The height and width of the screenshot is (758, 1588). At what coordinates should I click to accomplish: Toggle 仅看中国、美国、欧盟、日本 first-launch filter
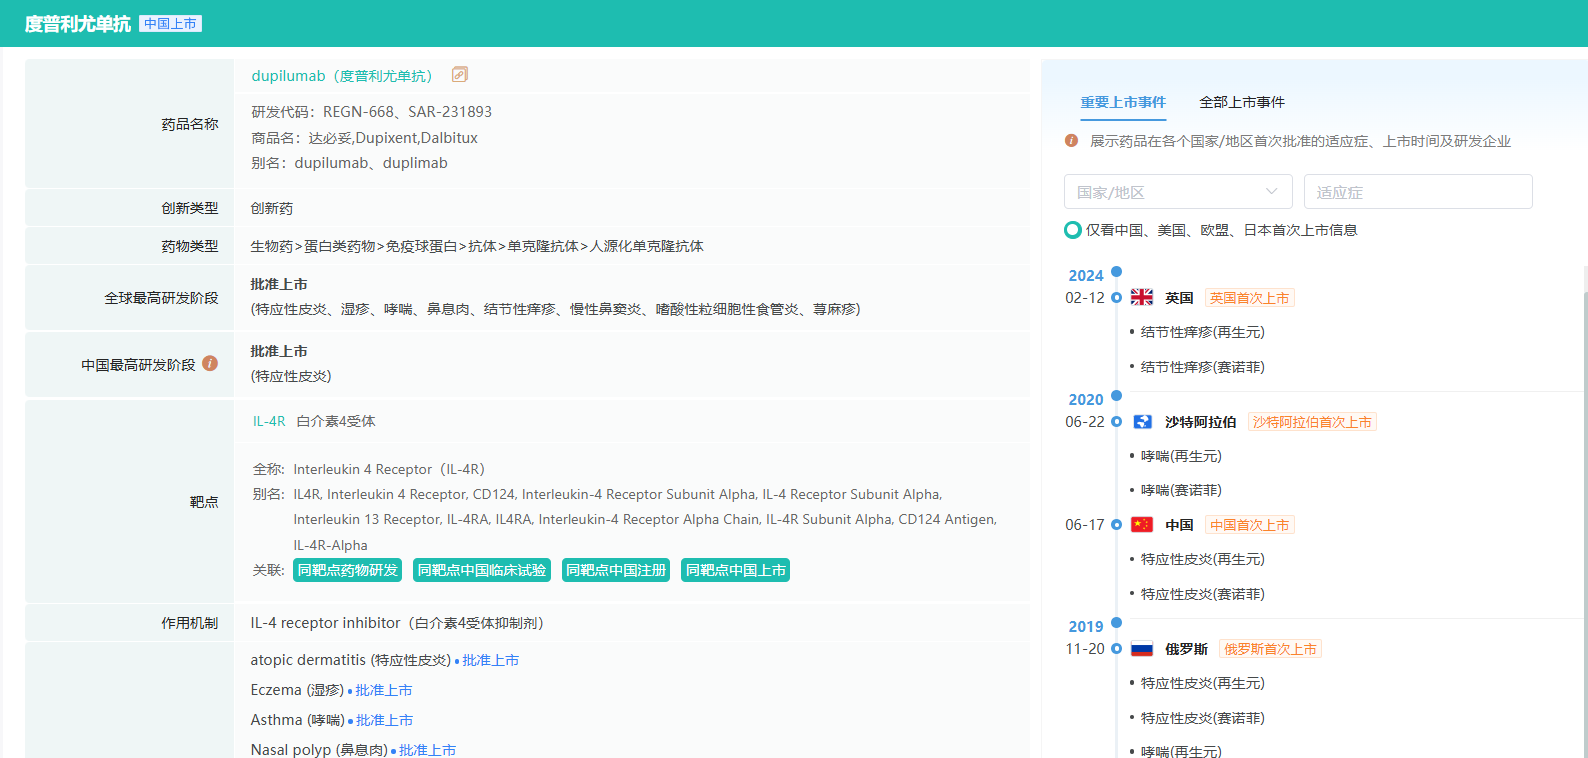pyautogui.click(x=1073, y=230)
